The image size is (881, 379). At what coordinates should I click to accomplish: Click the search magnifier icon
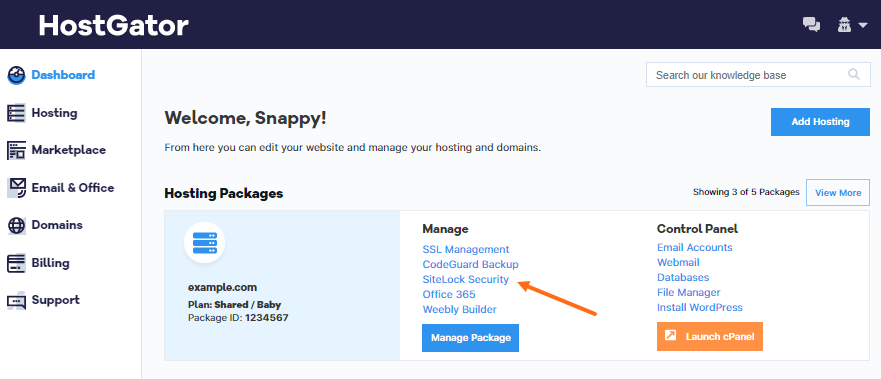[854, 75]
